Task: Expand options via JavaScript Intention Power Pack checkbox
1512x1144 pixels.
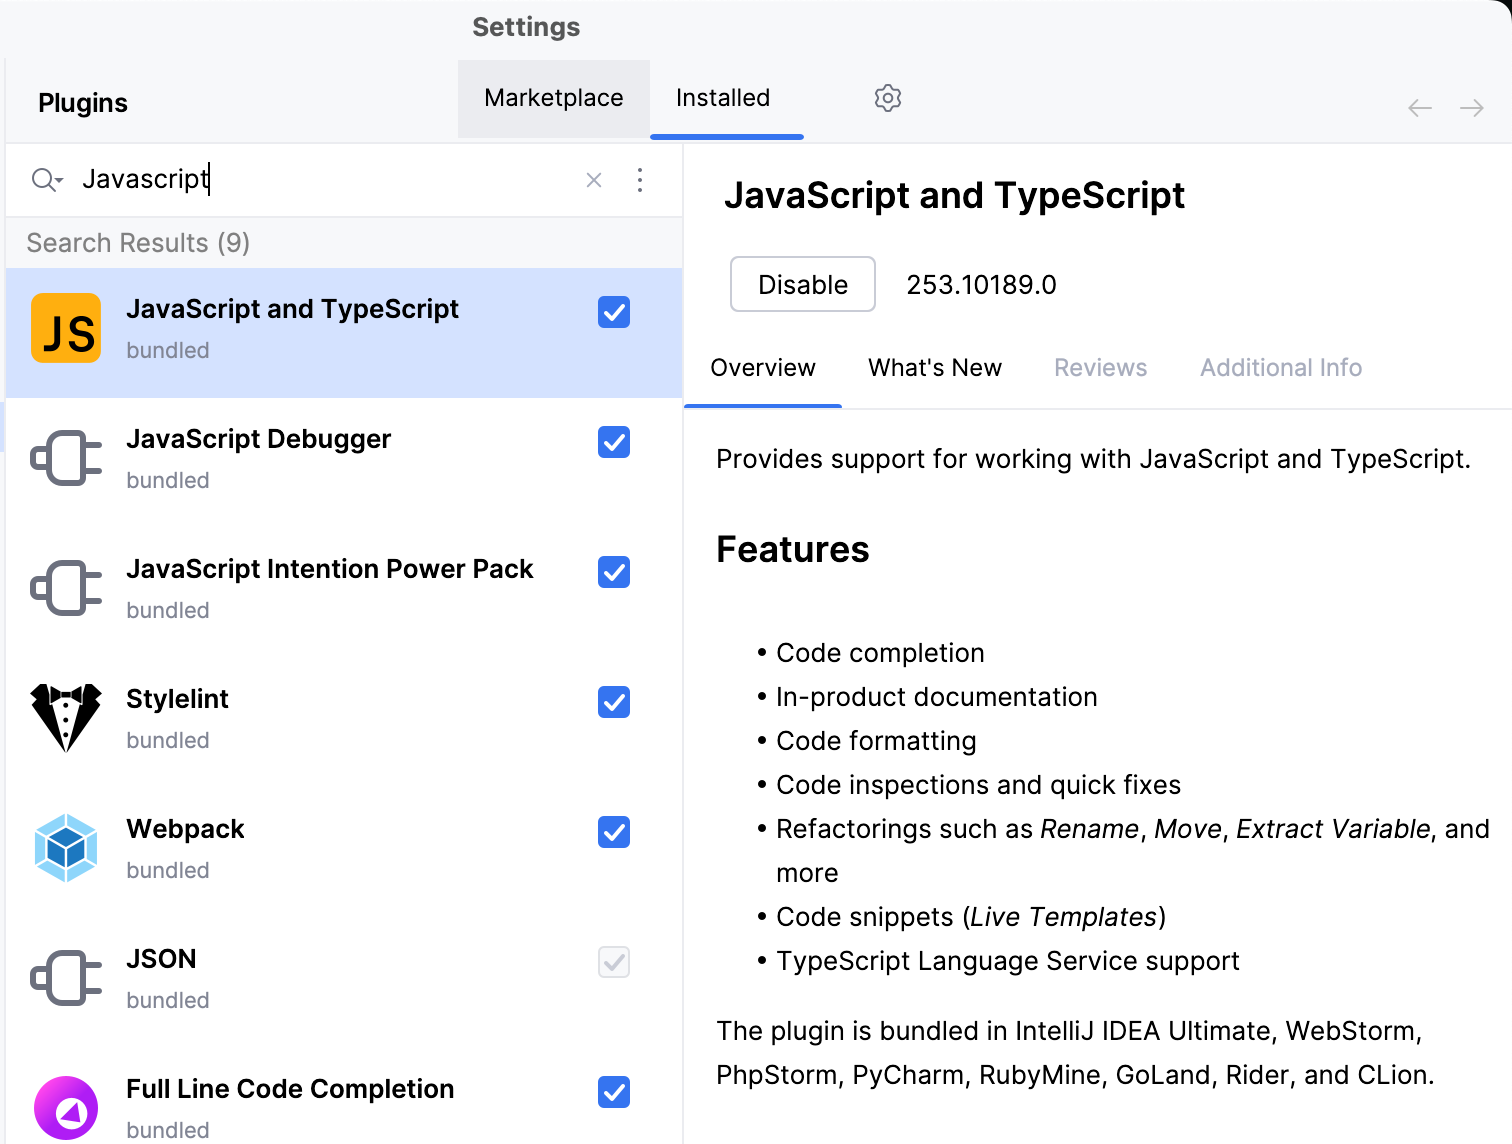Action: 613,572
